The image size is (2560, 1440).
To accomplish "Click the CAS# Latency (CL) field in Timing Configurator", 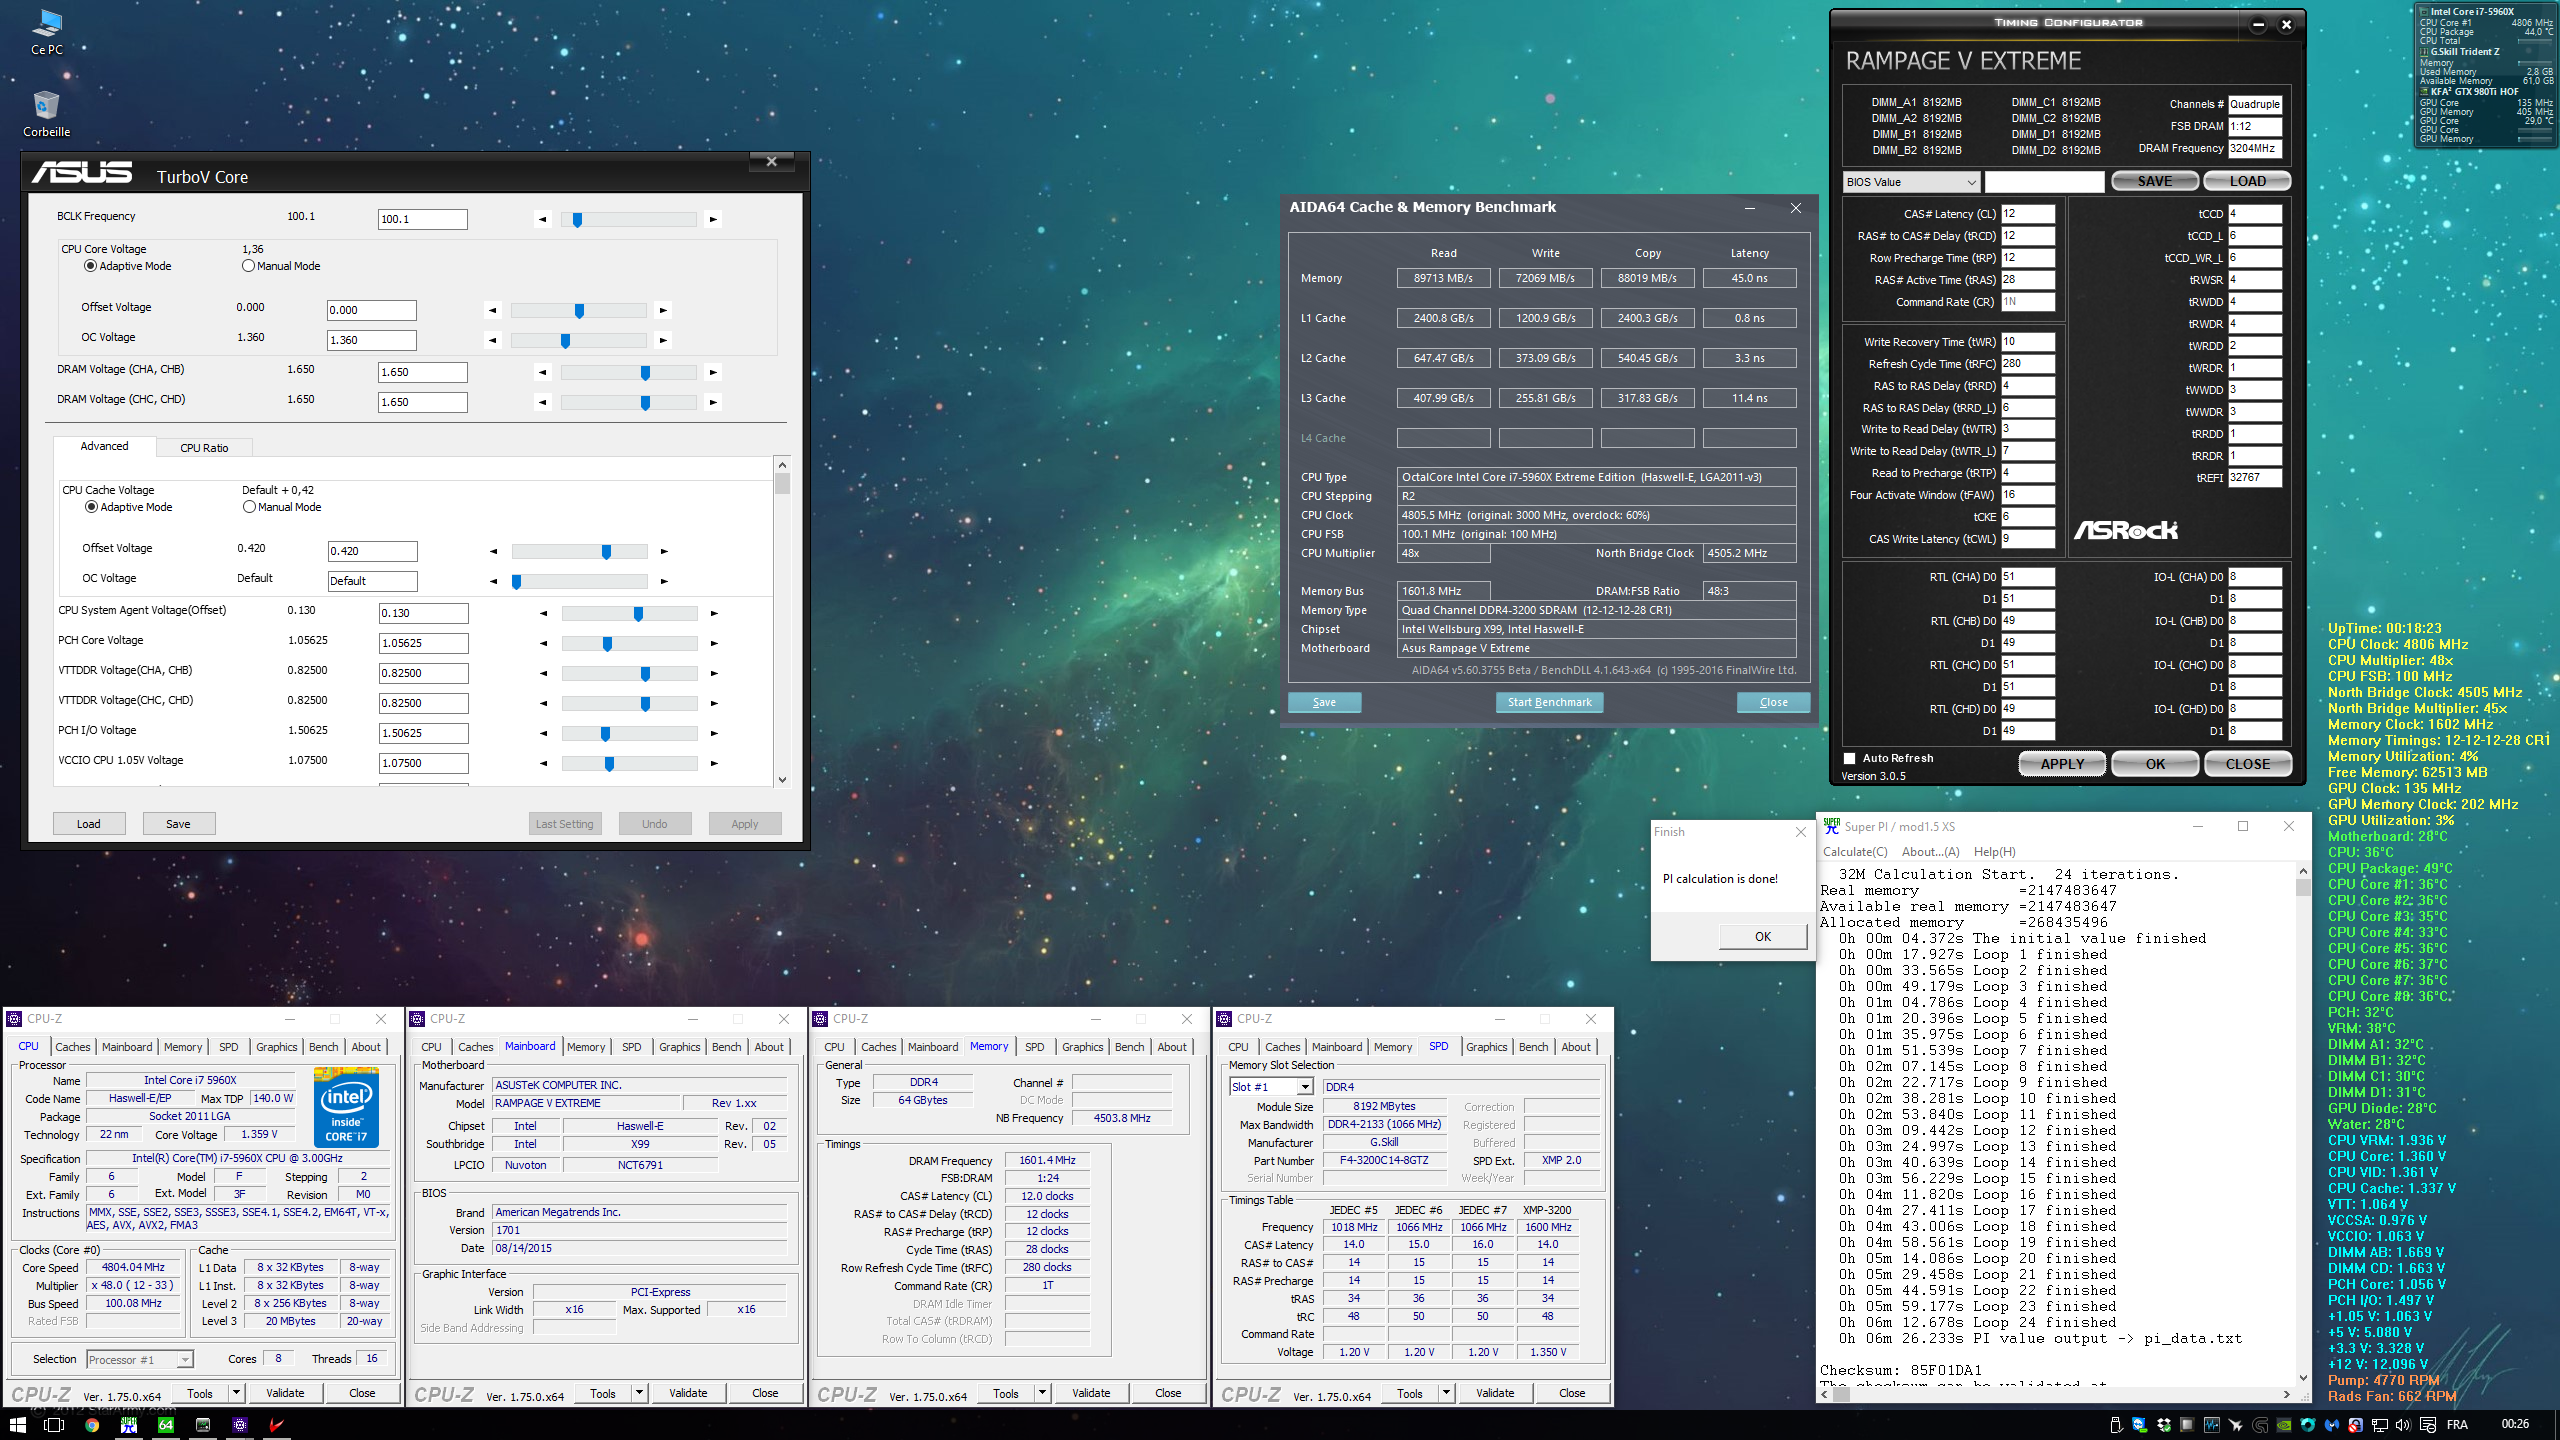I will pyautogui.click(x=2027, y=214).
